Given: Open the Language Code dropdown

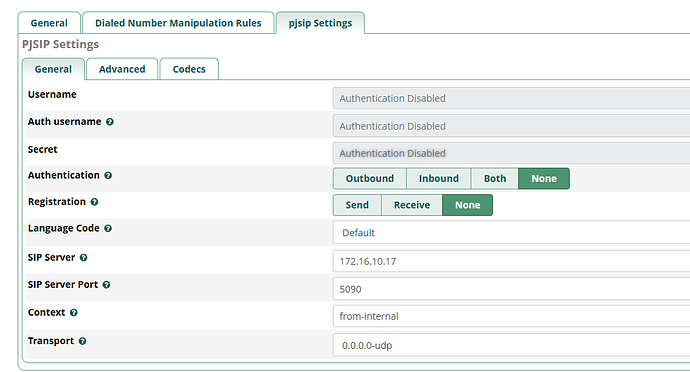Looking at the screenshot, I should [x=511, y=232].
